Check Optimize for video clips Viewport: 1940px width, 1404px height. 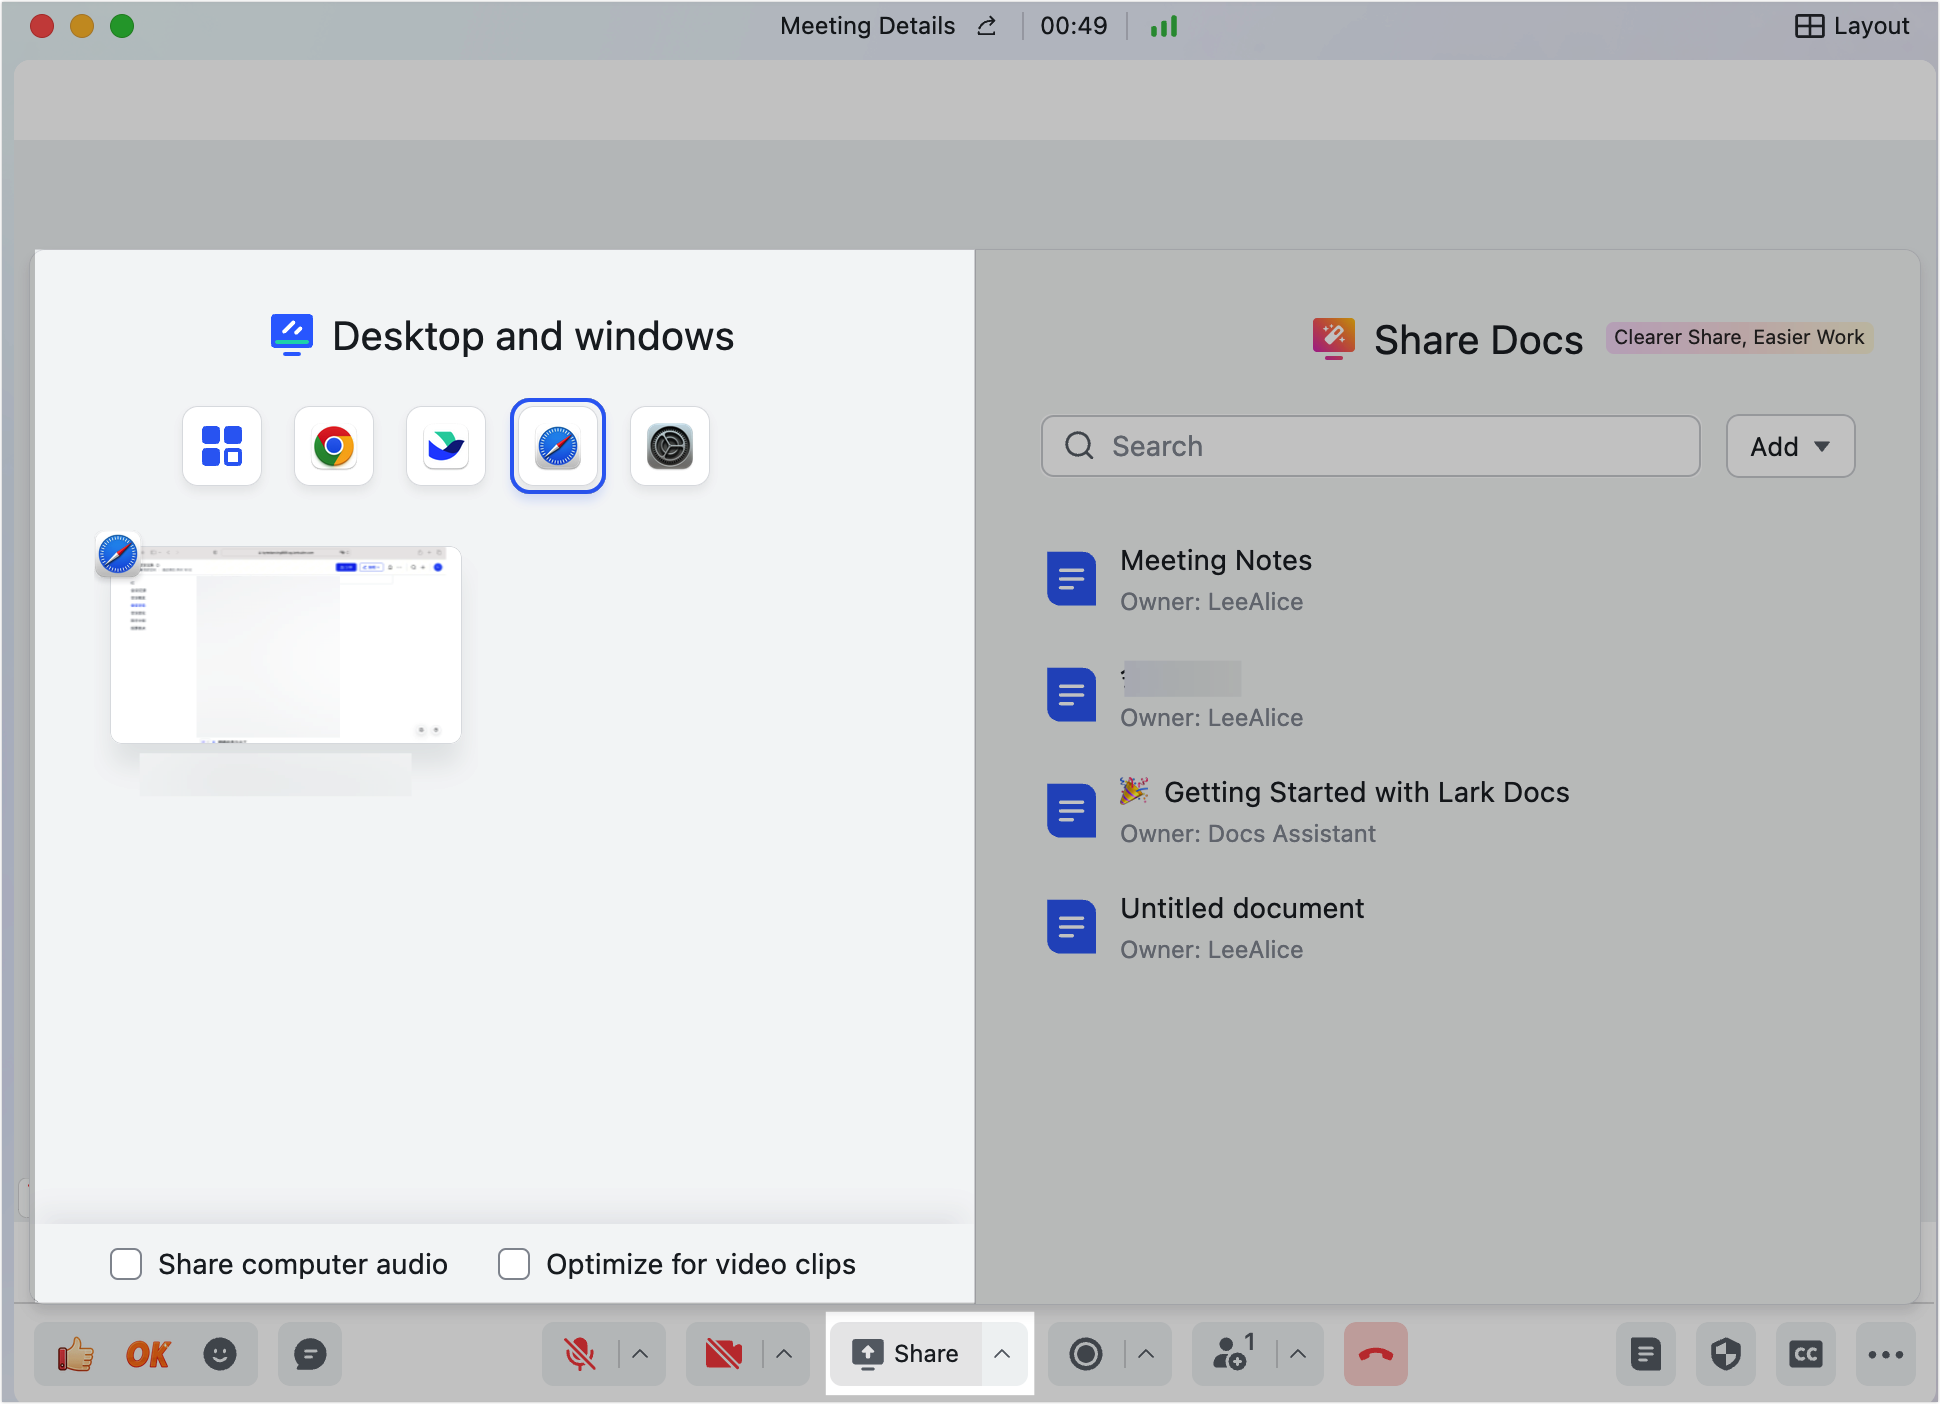514,1264
